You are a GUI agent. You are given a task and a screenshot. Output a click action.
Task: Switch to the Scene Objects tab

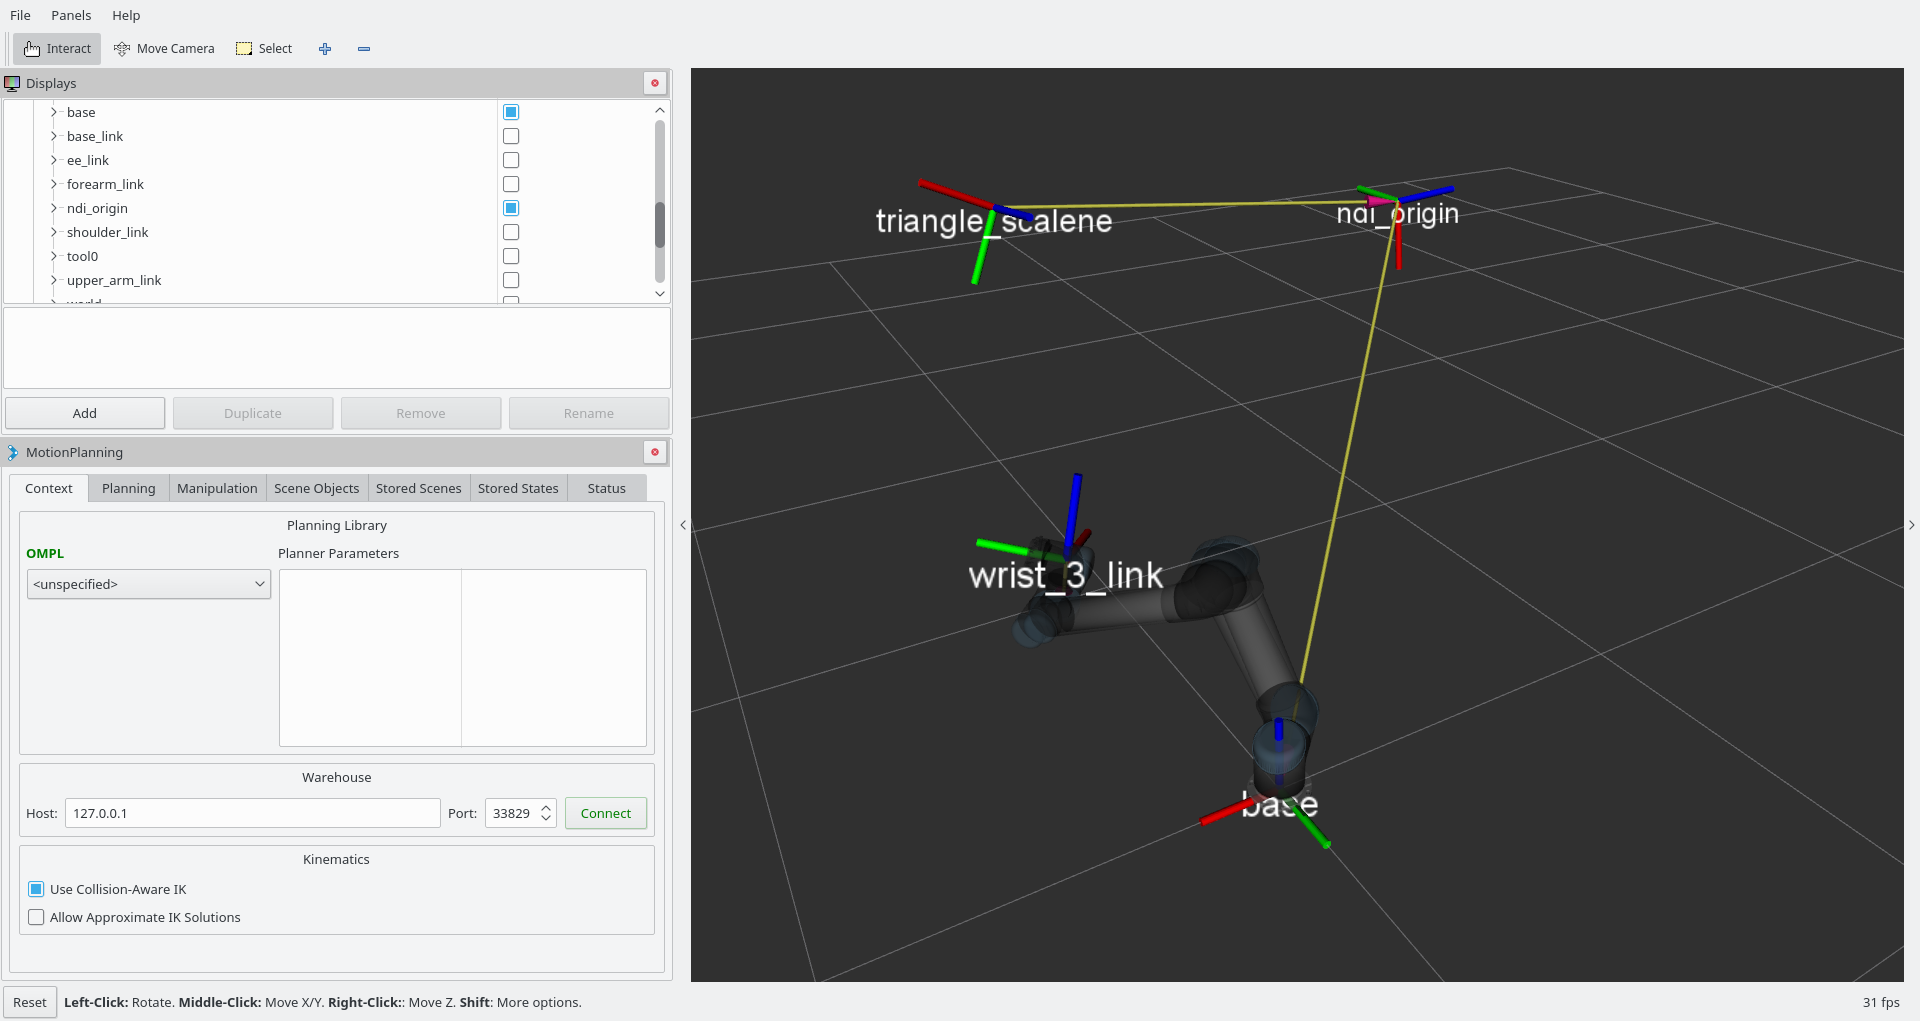pyautogui.click(x=316, y=488)
